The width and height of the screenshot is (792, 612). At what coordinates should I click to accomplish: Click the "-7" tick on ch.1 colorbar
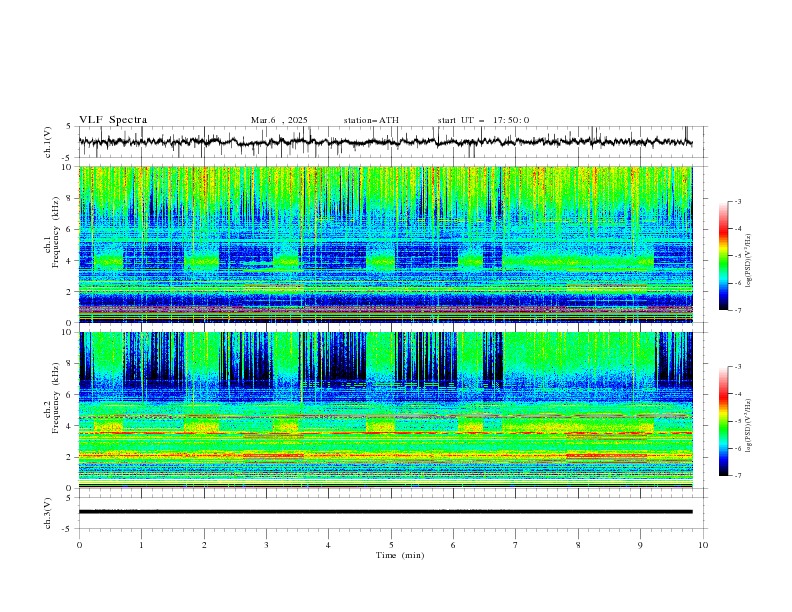pyautogui.click(x=738, y=310)
